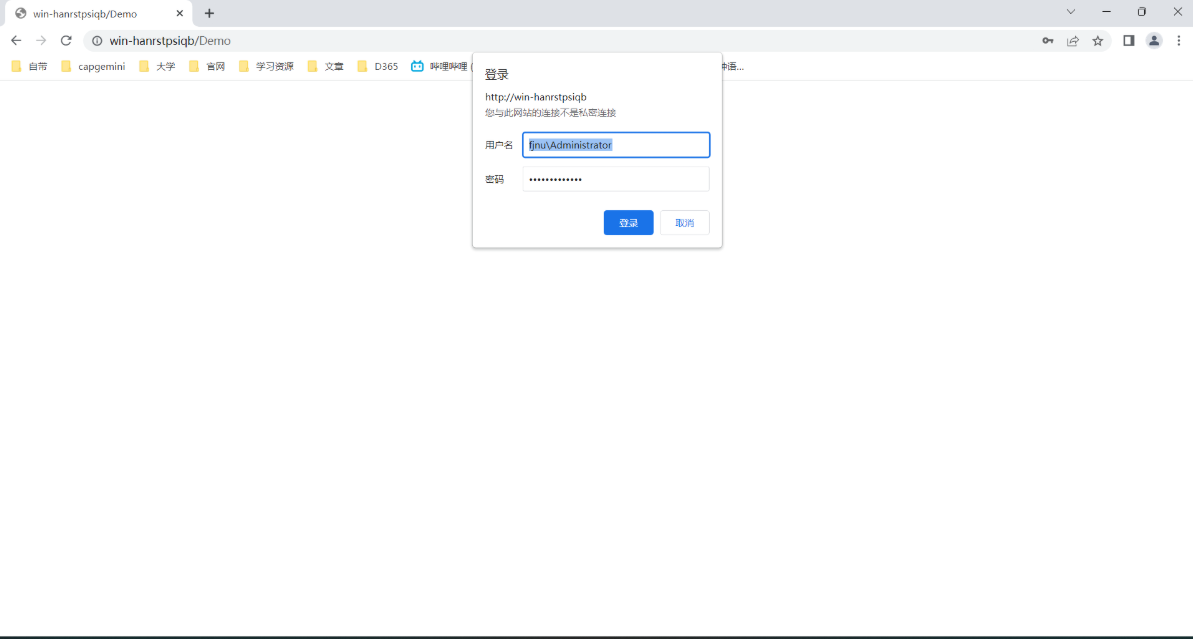Click the 用户名 username input field
This screenshot has width=1193, height=639.
(x=616, y=145)
